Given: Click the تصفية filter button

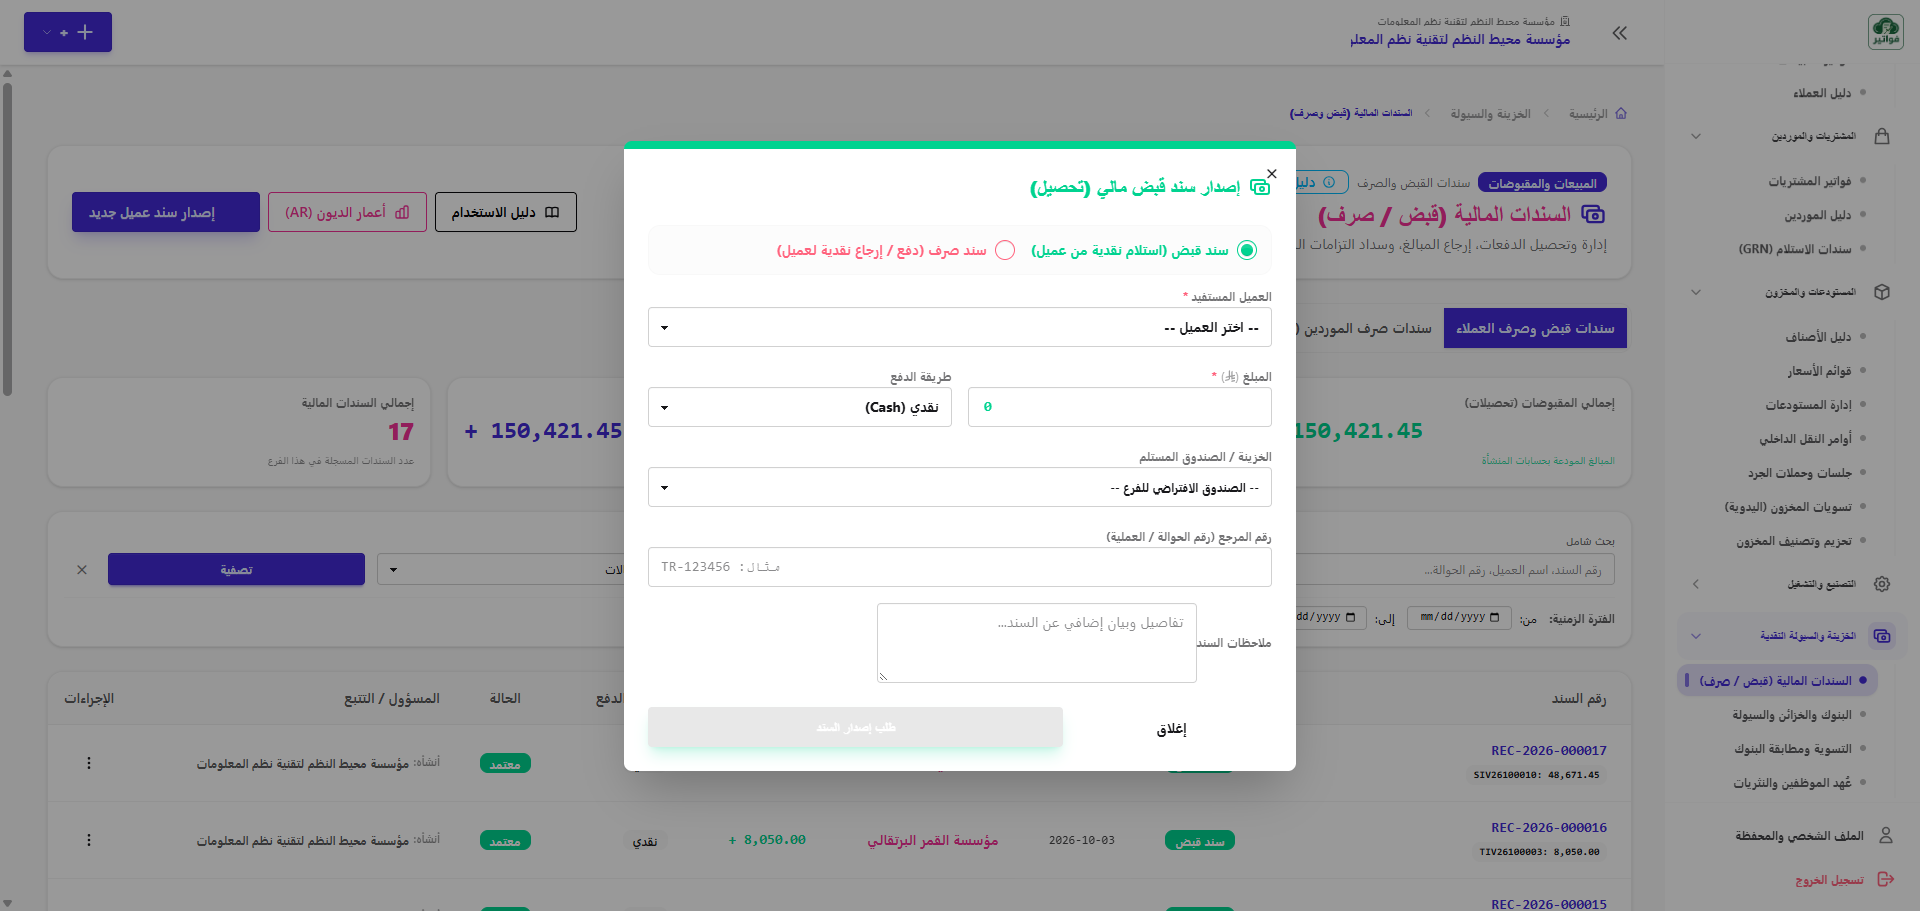Looking at the screenshot, I should pos(236,569).
